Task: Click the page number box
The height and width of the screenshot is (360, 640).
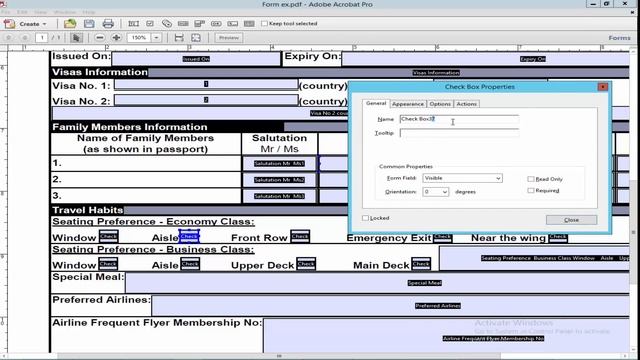Action: tap(42, 38)
